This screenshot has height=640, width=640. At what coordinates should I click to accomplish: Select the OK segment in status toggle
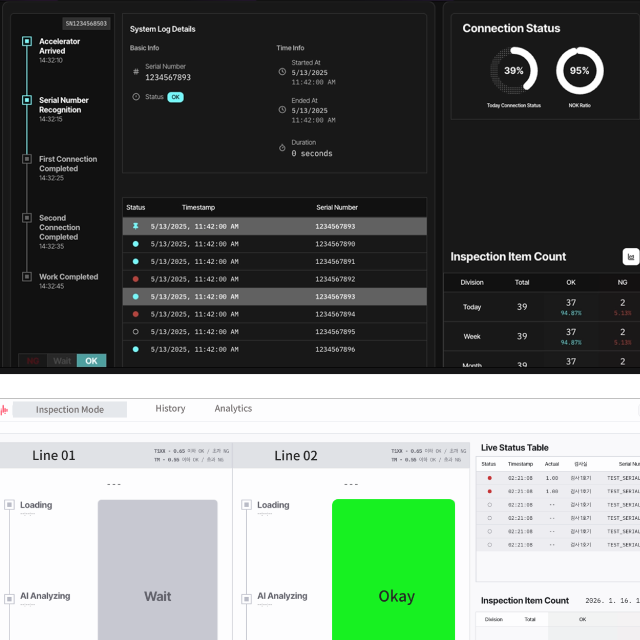91,361
